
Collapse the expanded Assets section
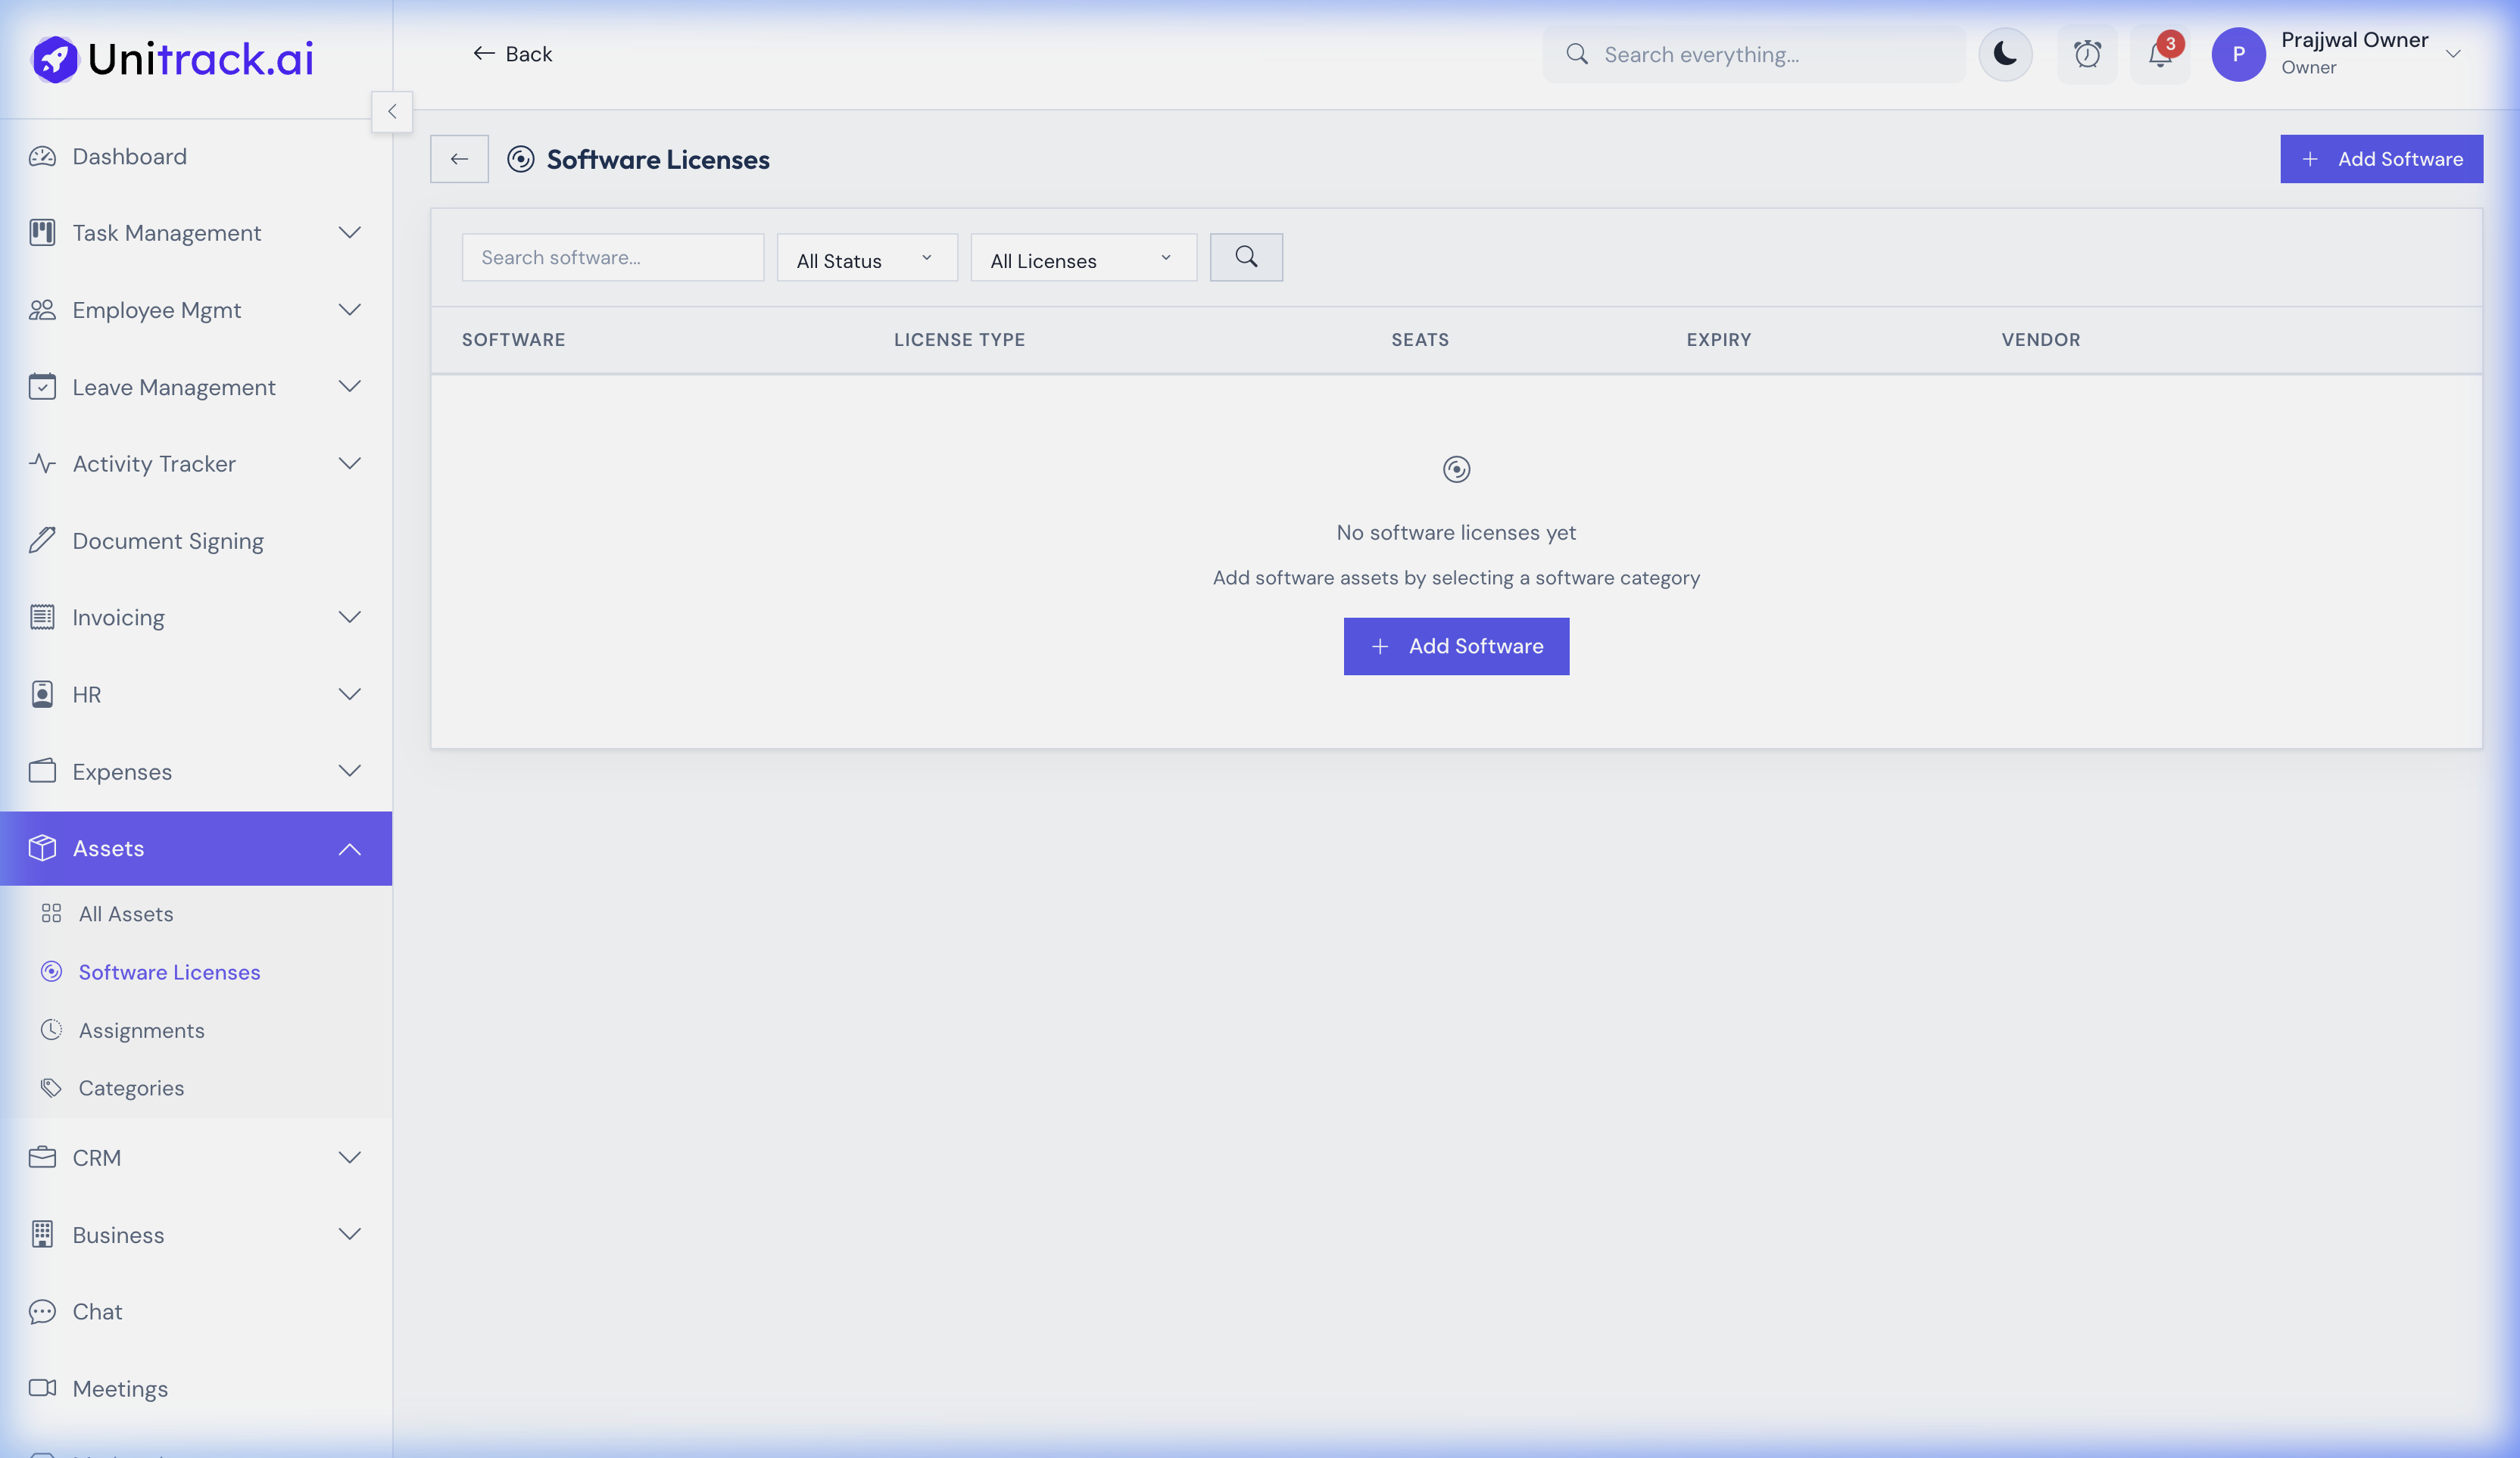[x=350, y=848]
